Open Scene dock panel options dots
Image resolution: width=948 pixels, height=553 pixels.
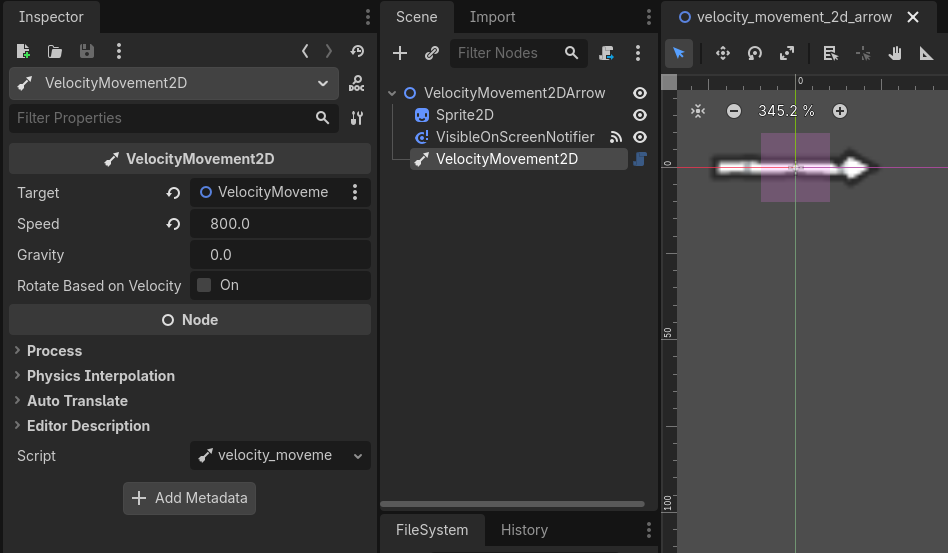tap(649, 17)
